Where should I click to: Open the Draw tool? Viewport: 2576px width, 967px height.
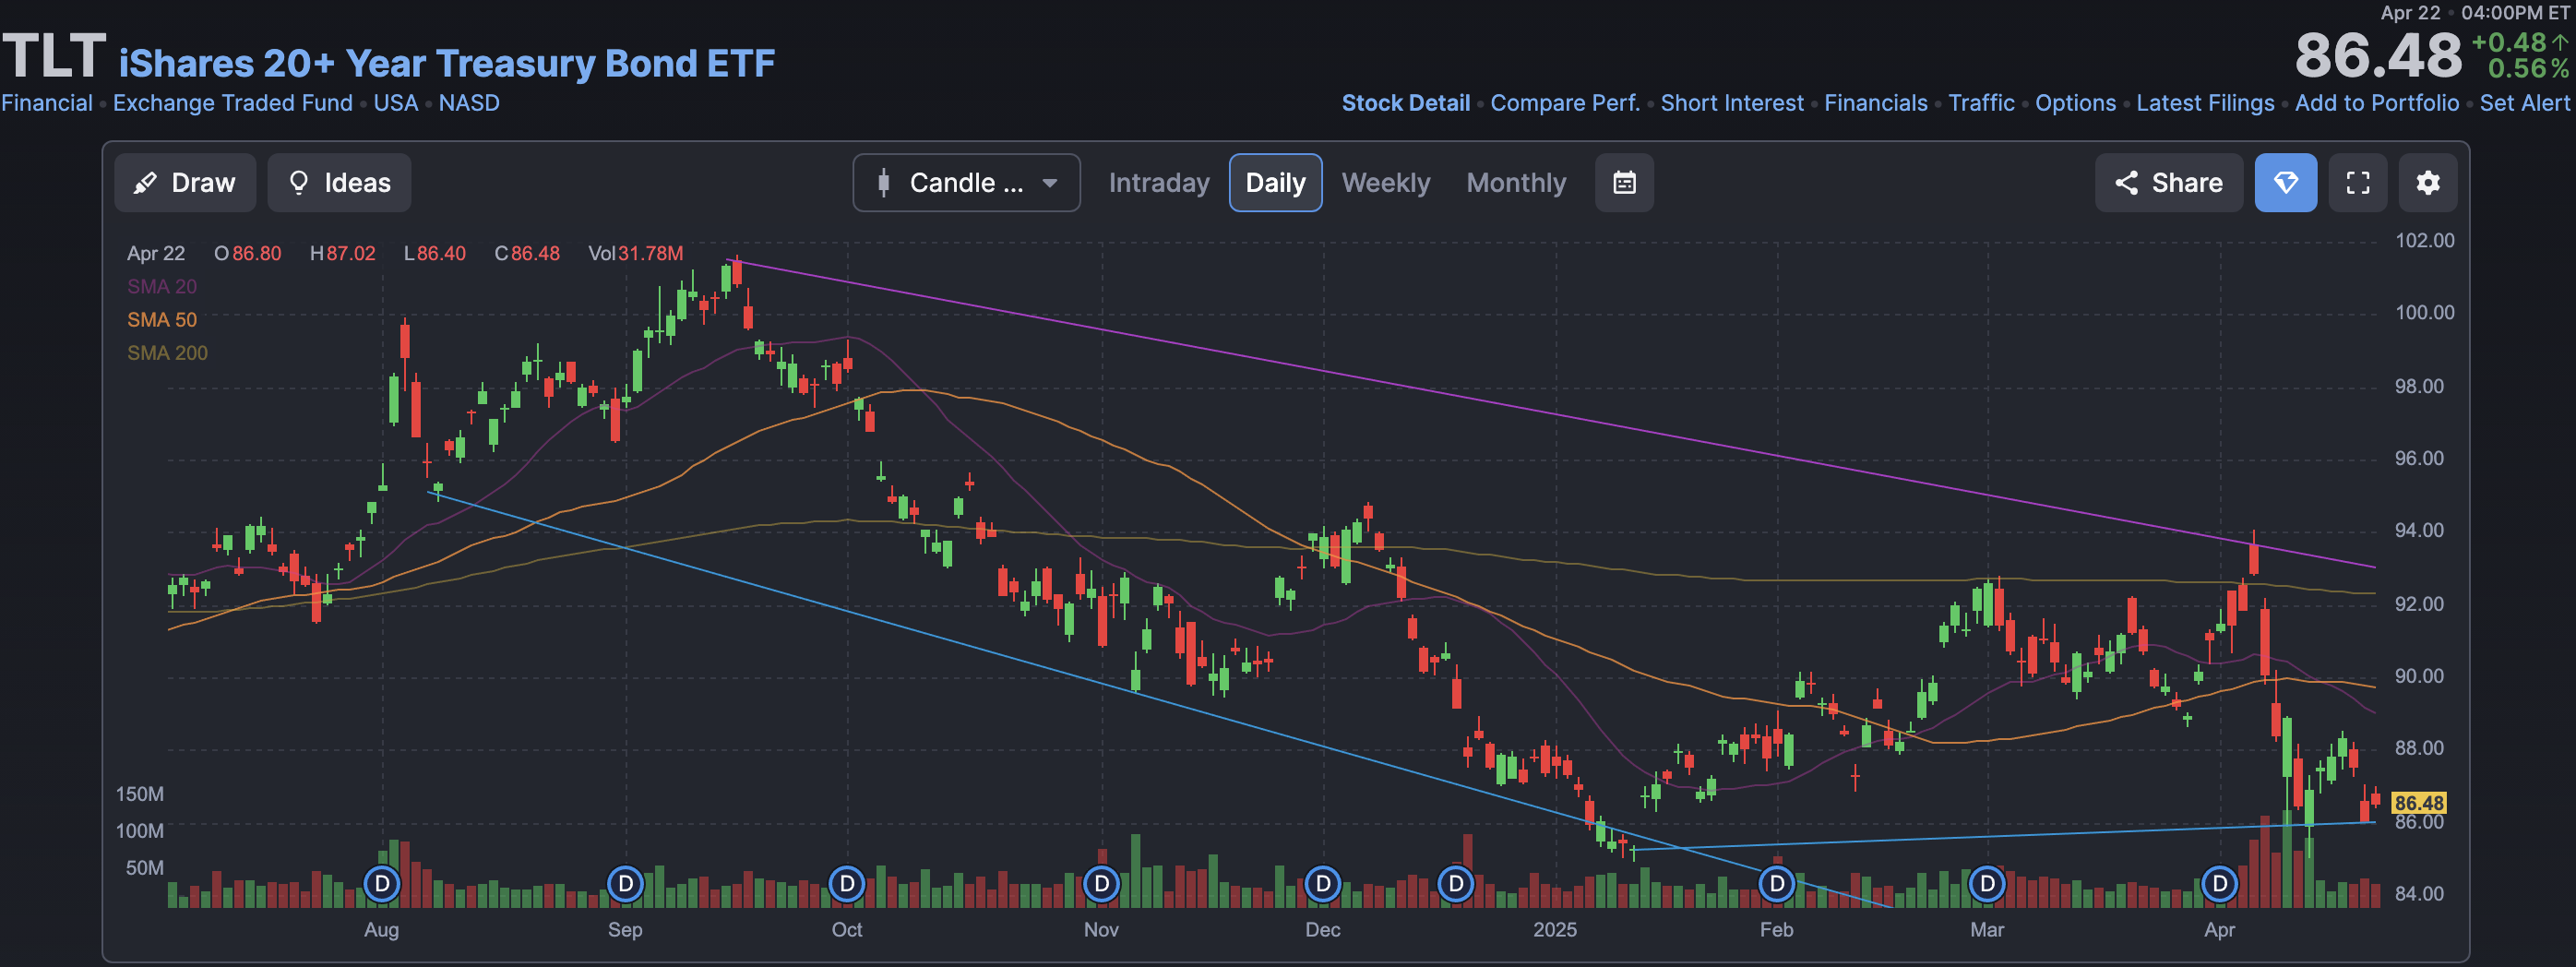tap(185, 183)
